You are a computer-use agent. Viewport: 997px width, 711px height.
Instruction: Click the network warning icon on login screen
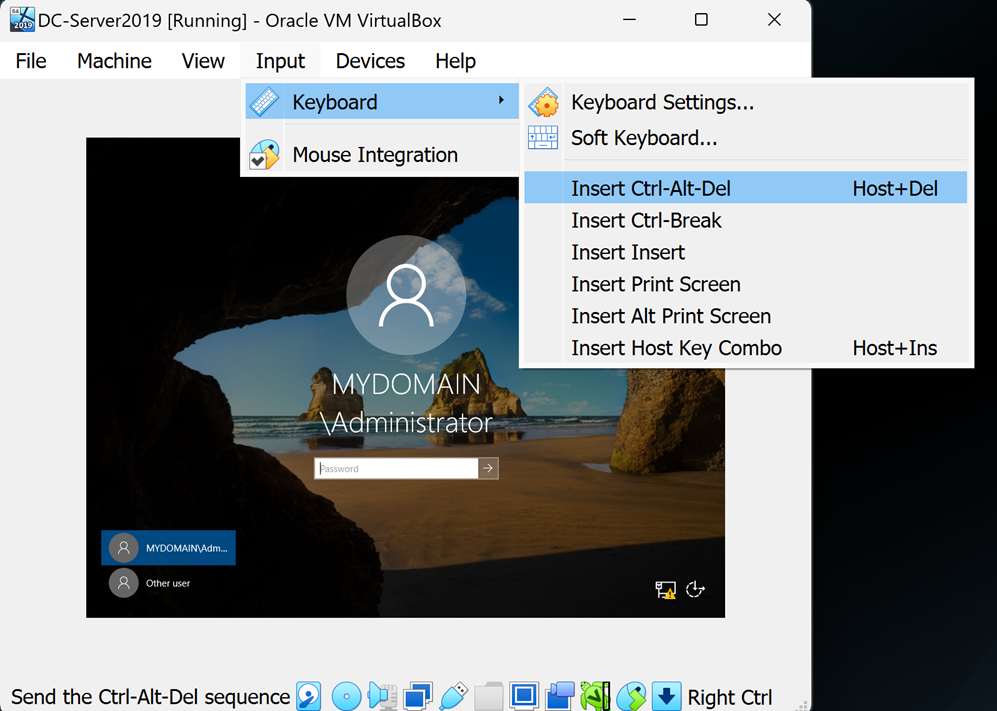point(665,590)
